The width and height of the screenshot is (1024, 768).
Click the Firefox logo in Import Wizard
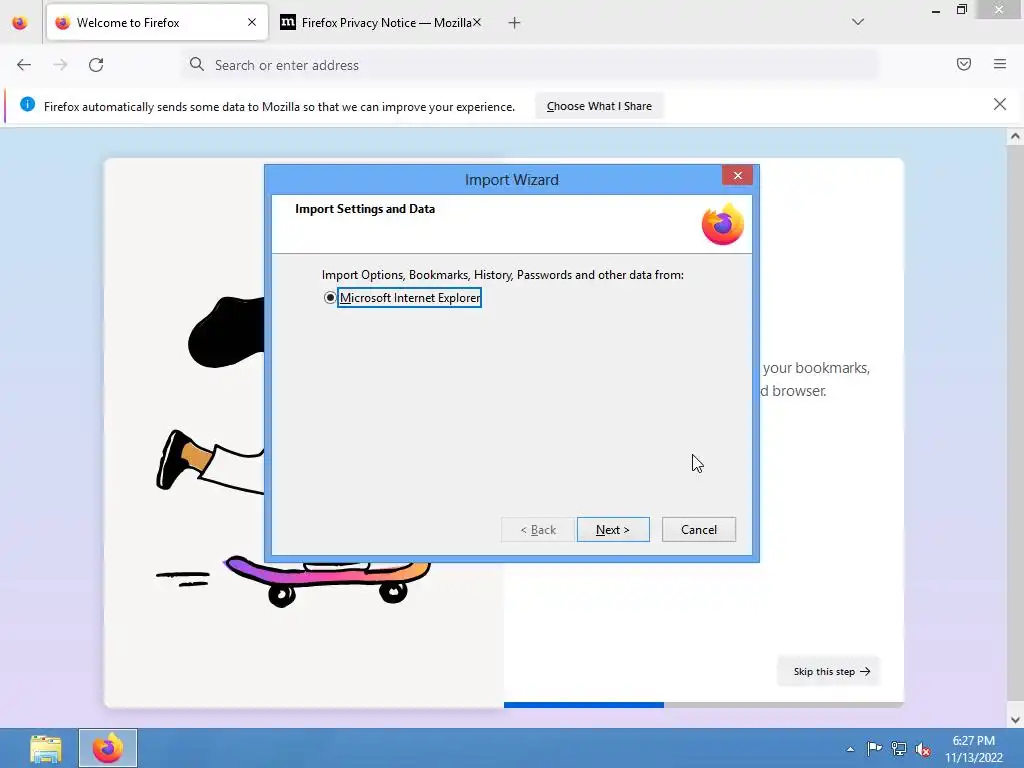pyautogui.click(x=722, y=224)
